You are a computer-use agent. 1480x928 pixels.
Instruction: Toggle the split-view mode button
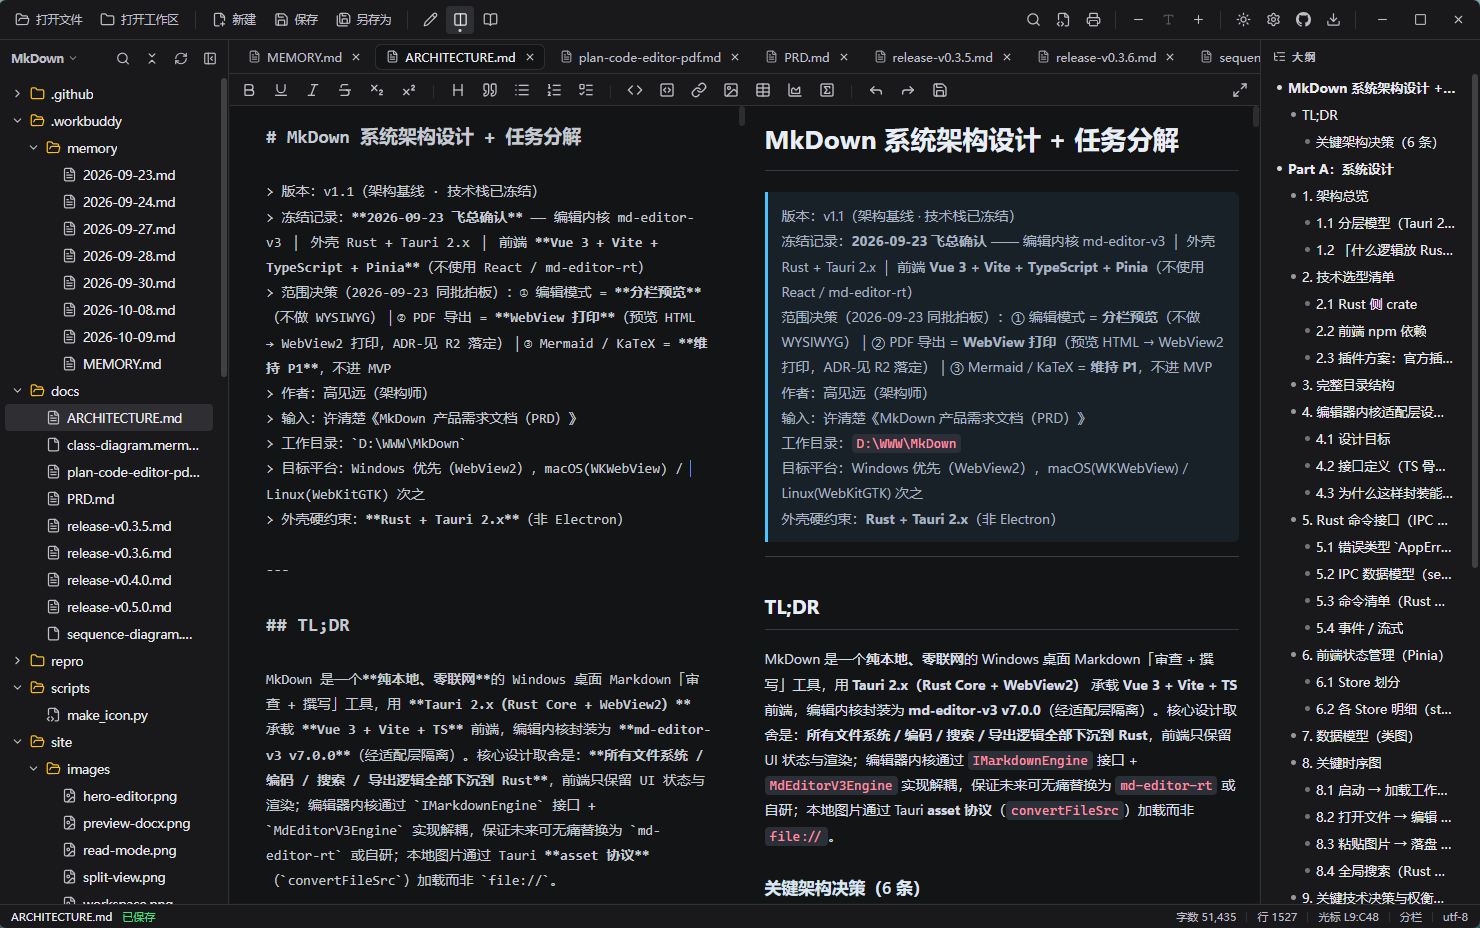[460, 19]
